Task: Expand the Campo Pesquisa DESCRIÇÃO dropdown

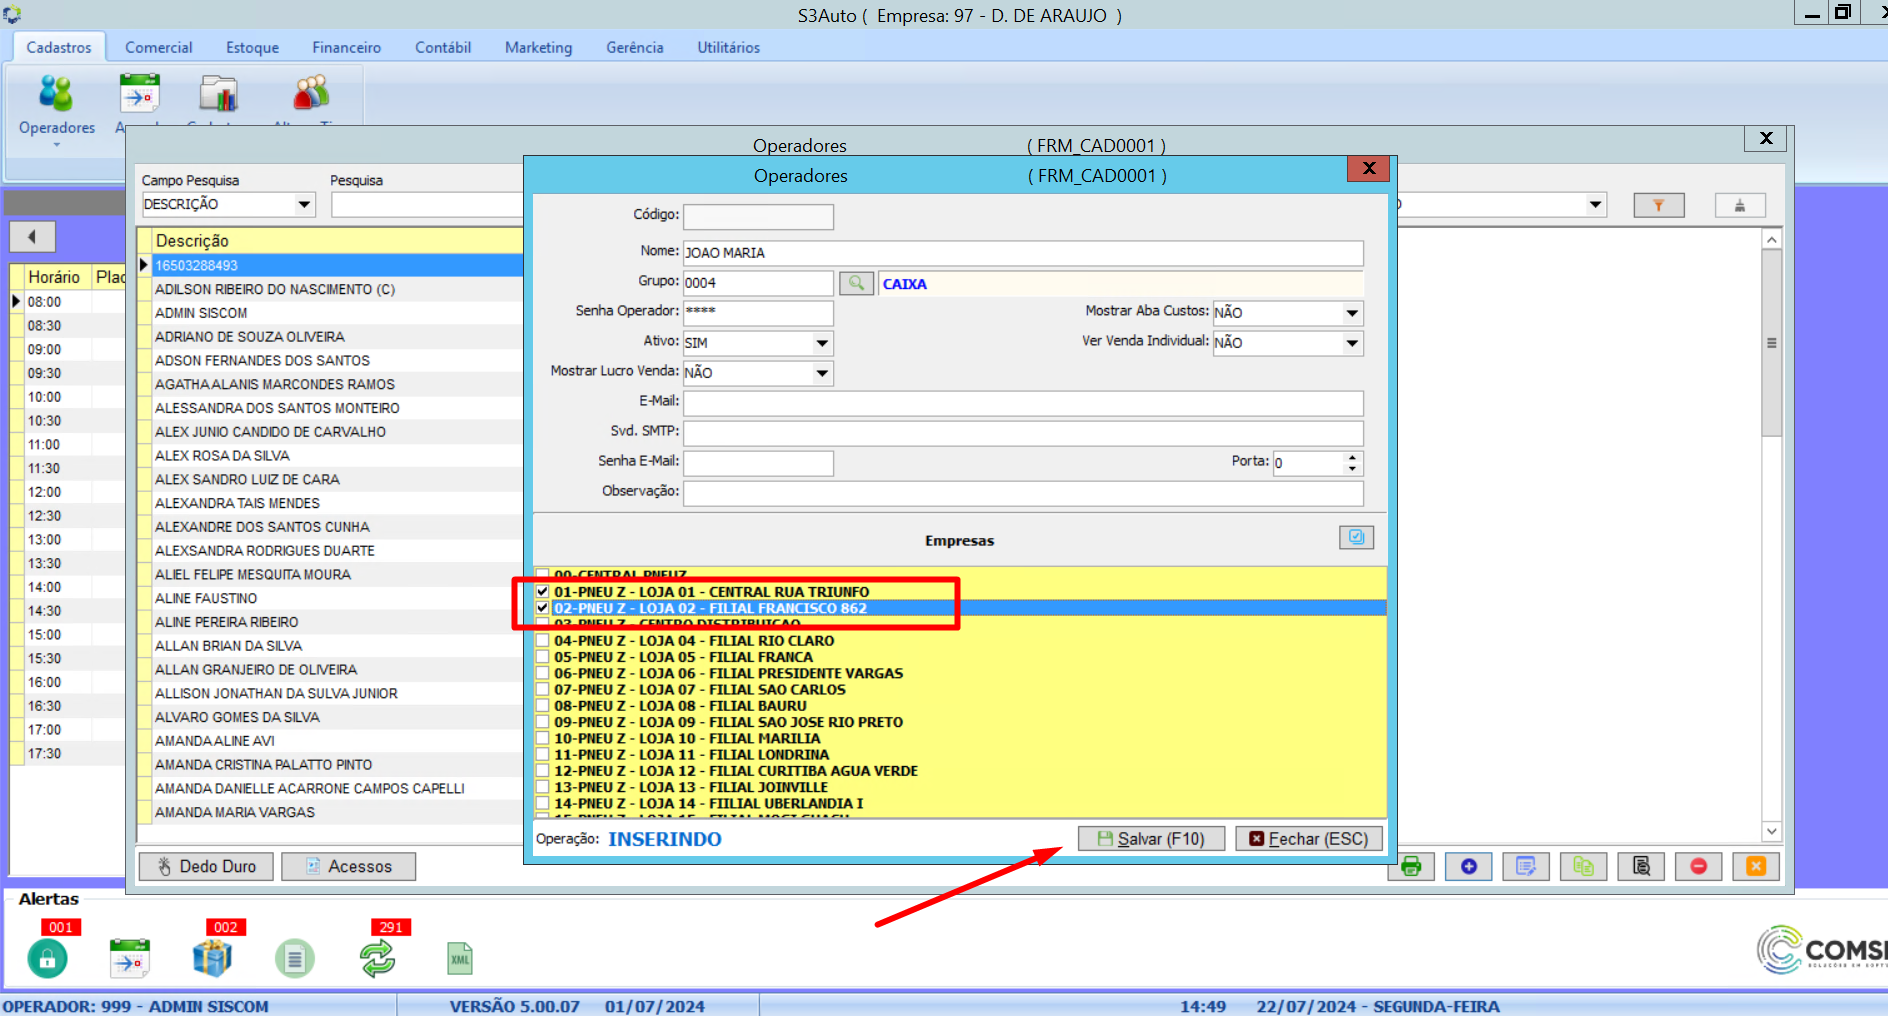Action: (x=304, y=205)
